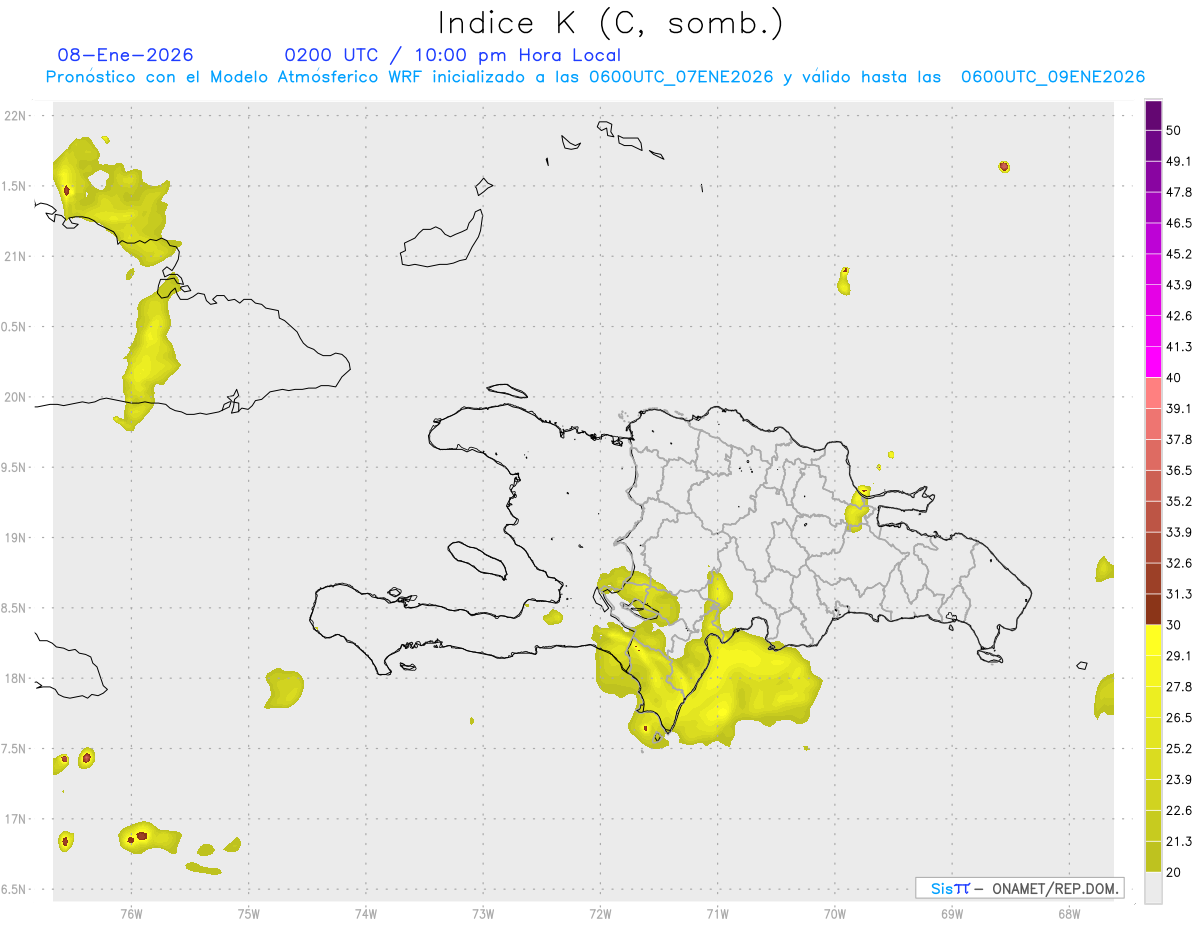This screenshot has width=1200, height=927.
Task: Click the colorbar value 50
Action: point(1174,131)
